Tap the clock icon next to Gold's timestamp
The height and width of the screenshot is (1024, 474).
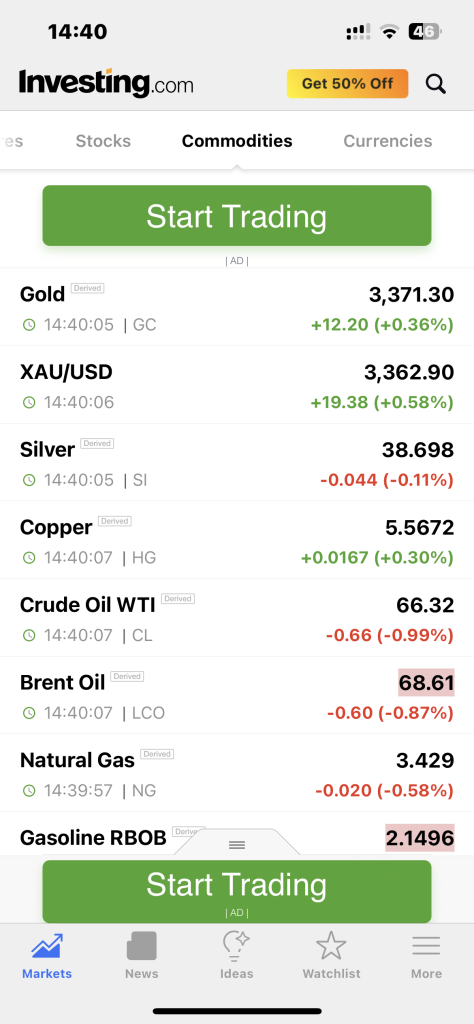point(29,325)
